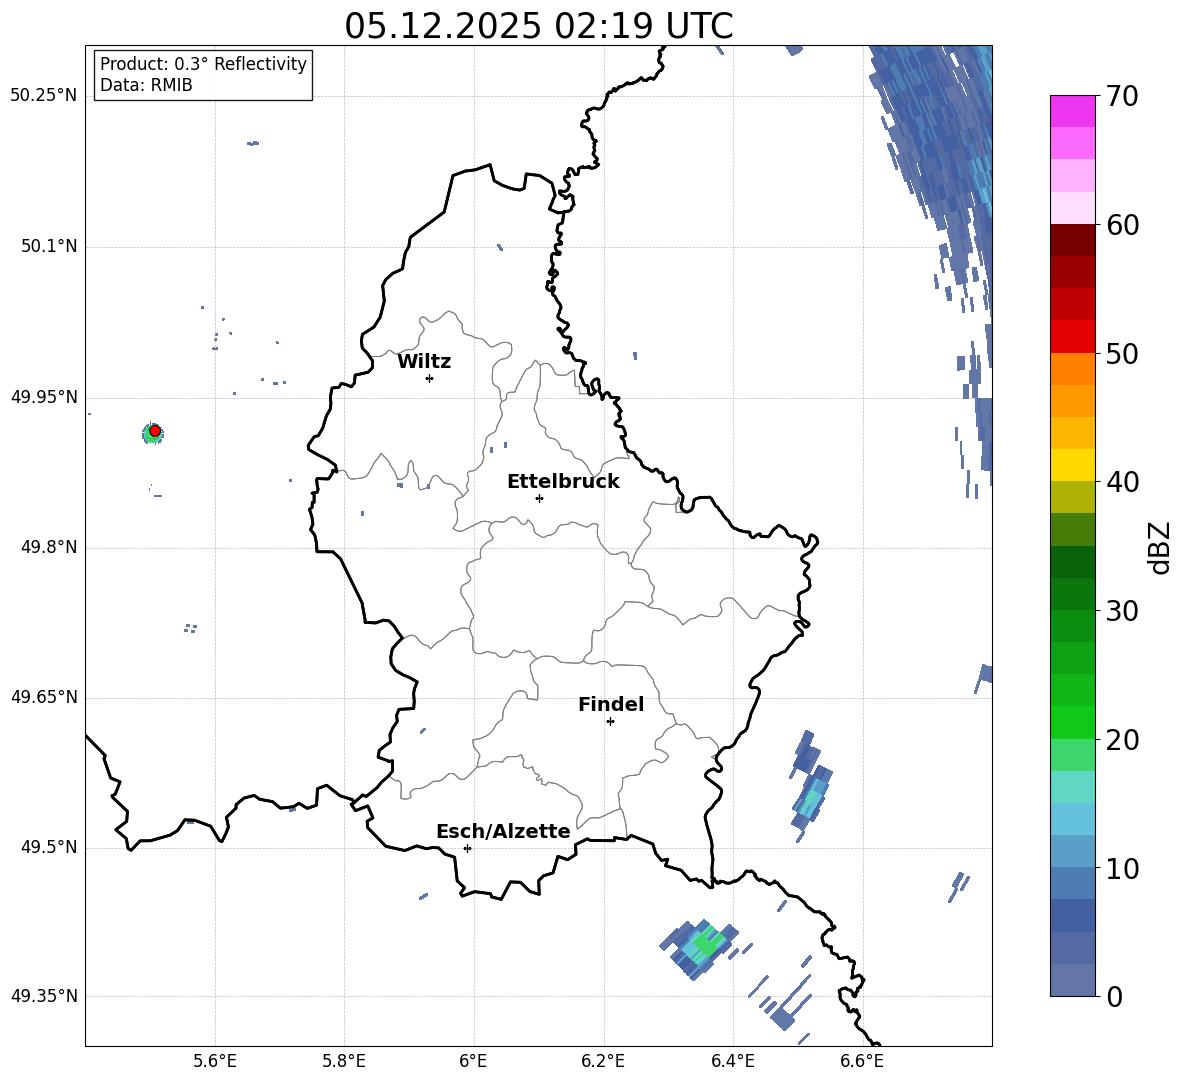Click the colorbar tick label 0
This screenshot has width=1184, height=1081.
point(1114,996)
